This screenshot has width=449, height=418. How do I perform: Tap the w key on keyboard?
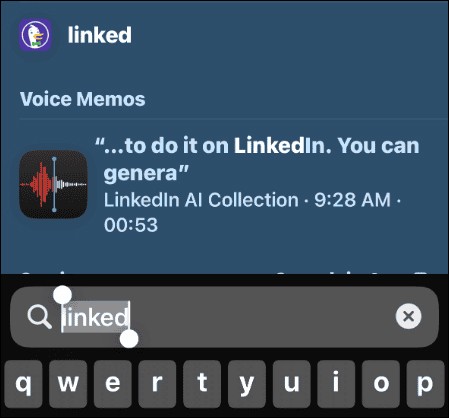68,384
